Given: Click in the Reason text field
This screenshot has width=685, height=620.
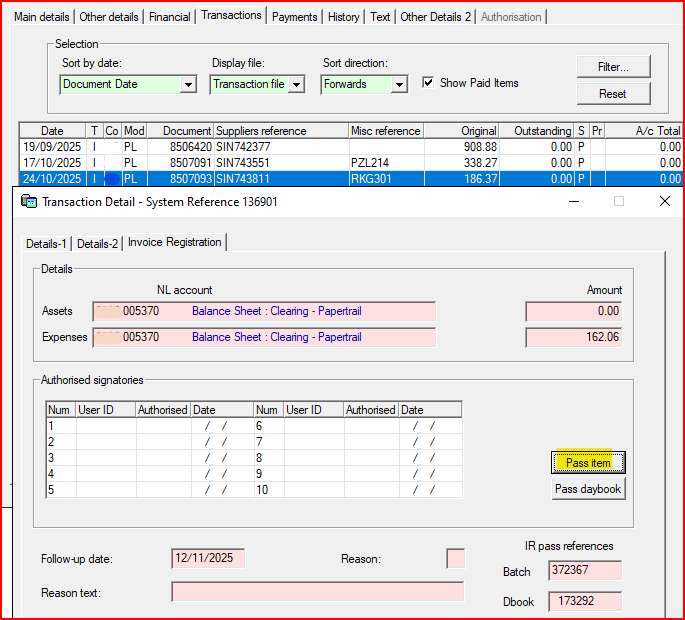Looking at the screenshot, I should [x=317, y=592].
